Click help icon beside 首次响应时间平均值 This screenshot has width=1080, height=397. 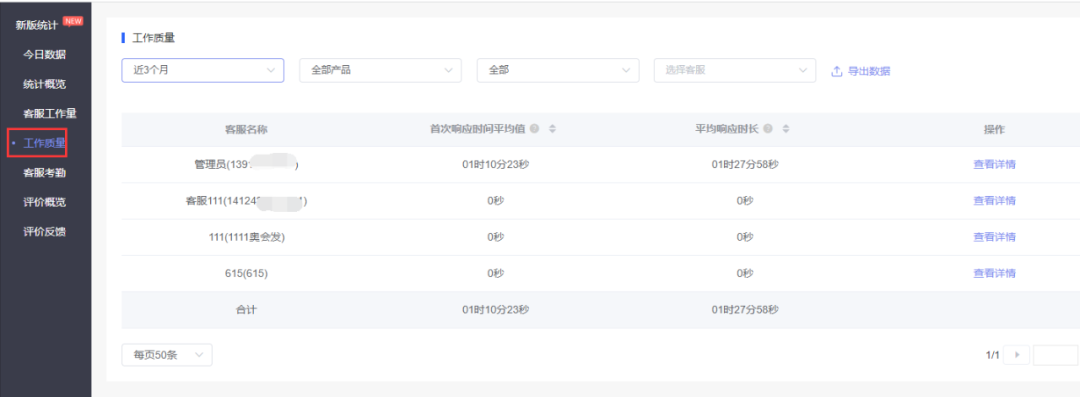(534, 129)
